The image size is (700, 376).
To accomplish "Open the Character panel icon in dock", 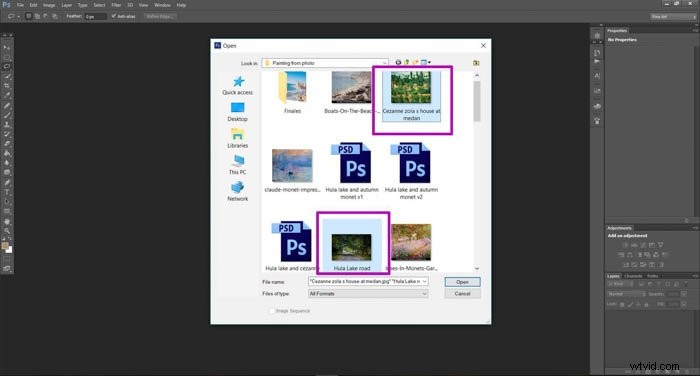I will 597,76.
